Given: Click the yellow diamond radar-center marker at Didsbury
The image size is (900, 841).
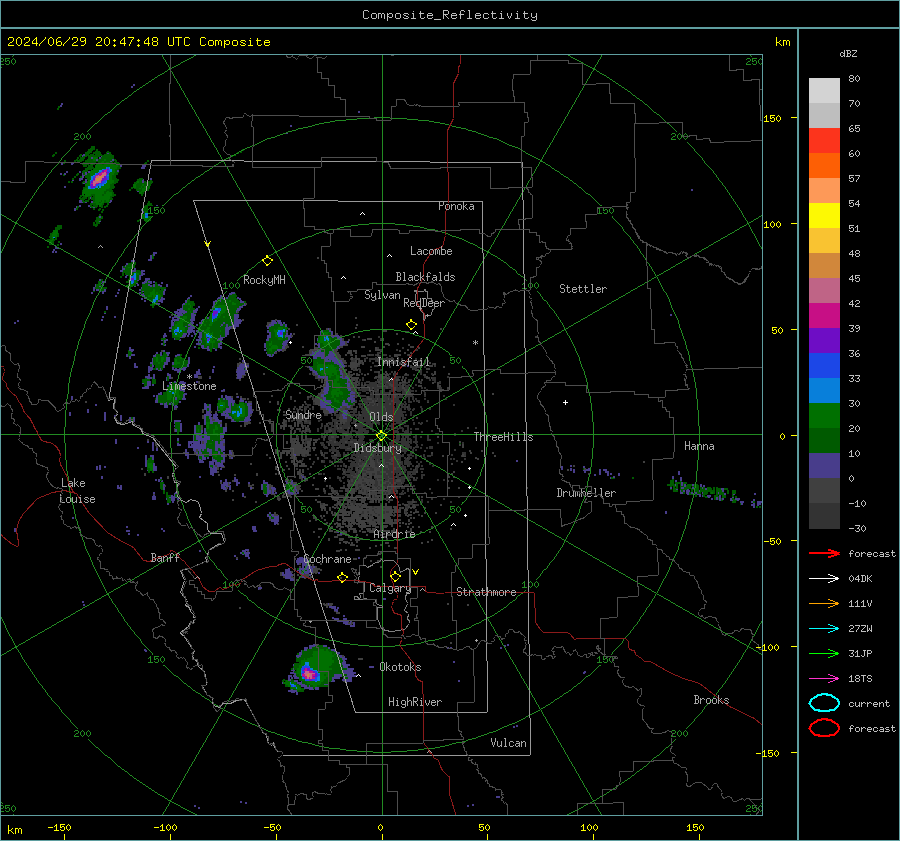Looking at the screenshot, I should [381, 436].
